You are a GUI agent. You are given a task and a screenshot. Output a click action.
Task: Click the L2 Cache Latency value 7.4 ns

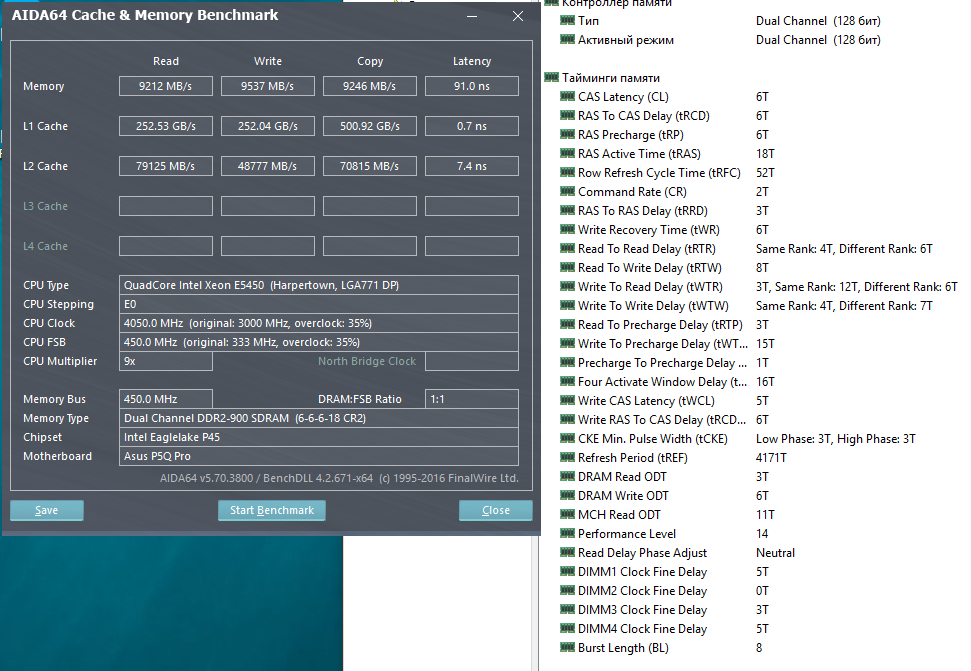[x=472, y=166]
